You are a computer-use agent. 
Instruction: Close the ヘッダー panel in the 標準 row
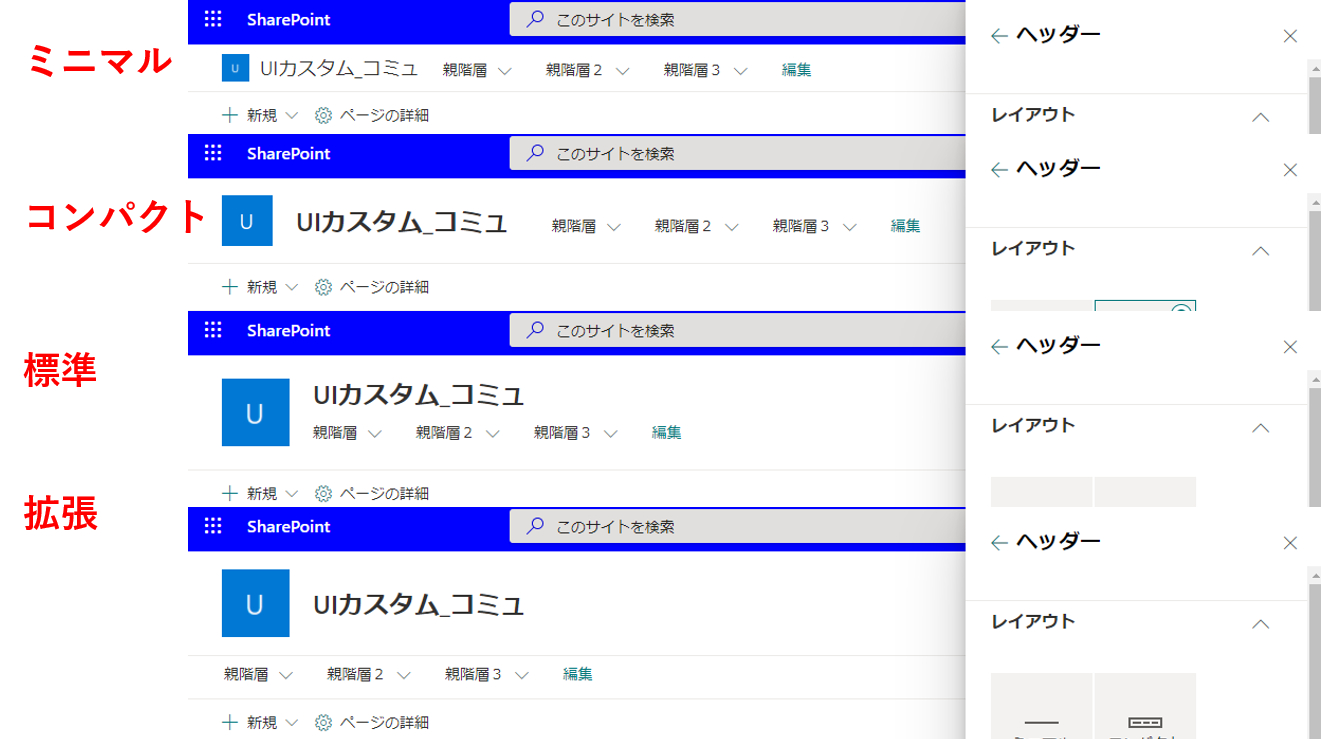click(x=1290, y=347)
